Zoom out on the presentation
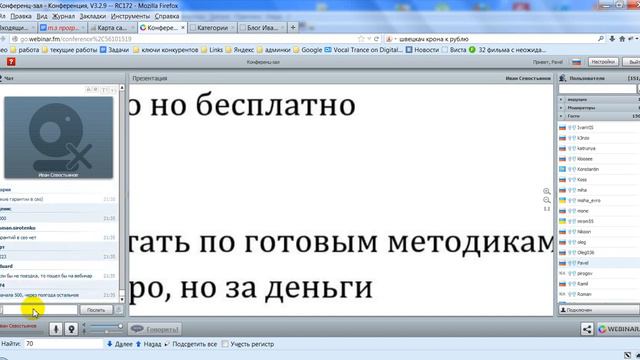 point(547,200)
